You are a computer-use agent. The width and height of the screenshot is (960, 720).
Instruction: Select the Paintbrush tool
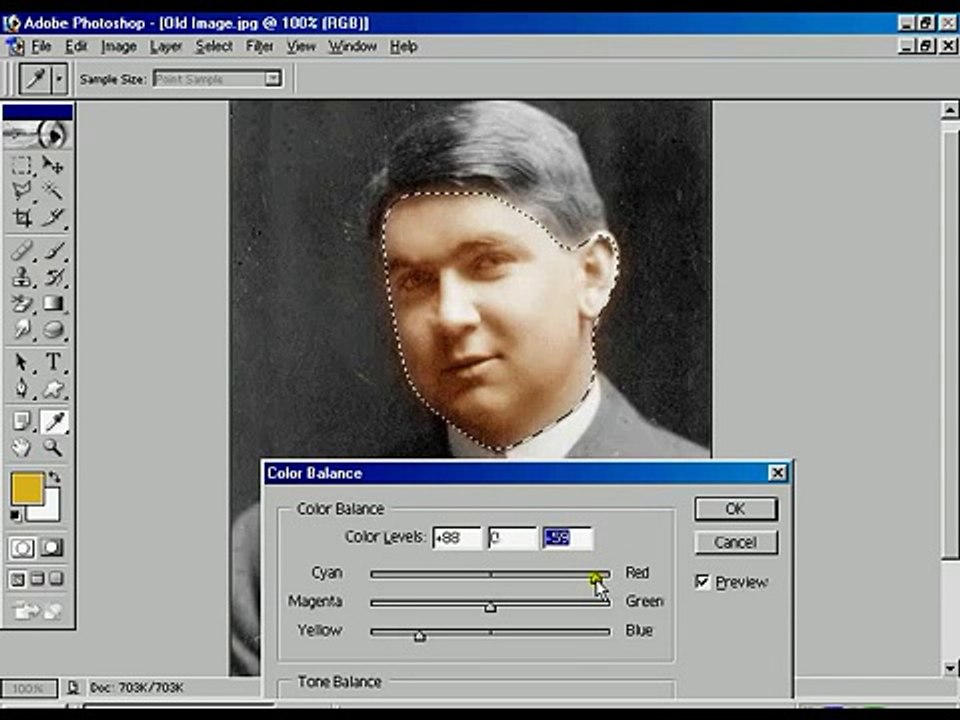pyautogui.click(x=53, y=250)
